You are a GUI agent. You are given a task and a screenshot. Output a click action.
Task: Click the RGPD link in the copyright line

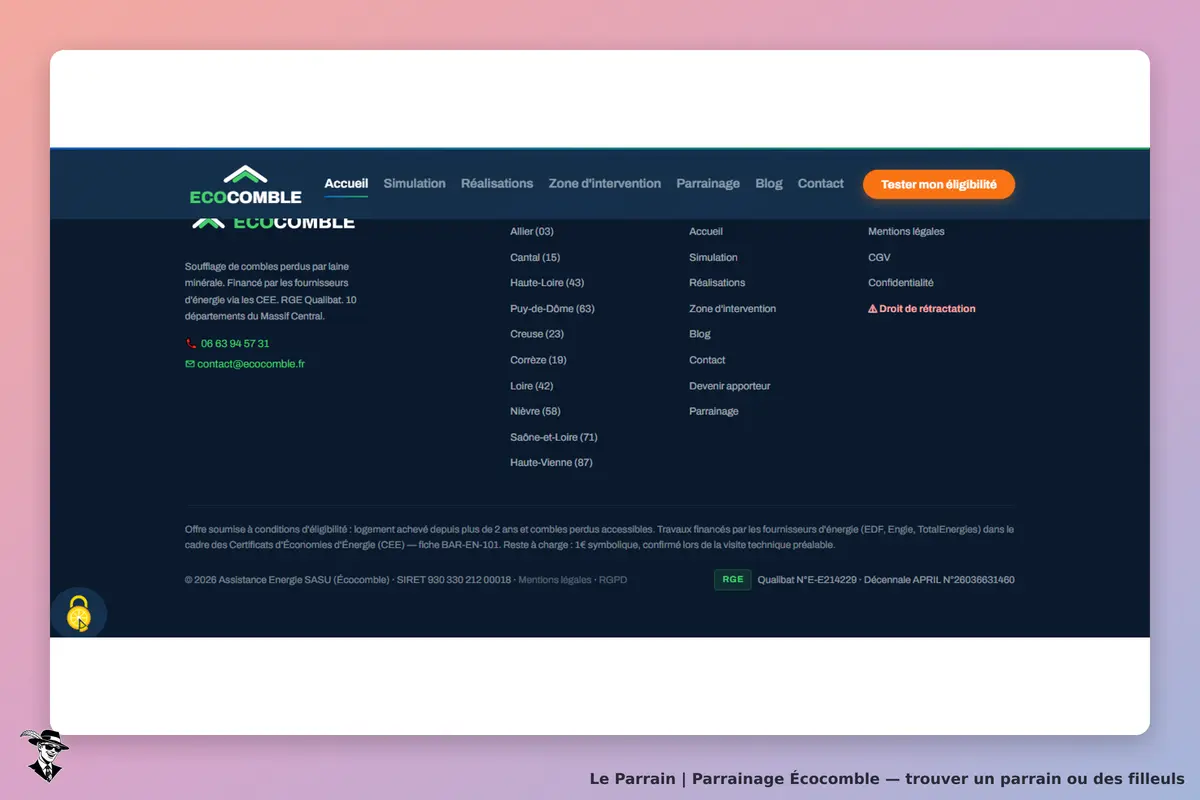pyautogui.click(x=613, y=580)
